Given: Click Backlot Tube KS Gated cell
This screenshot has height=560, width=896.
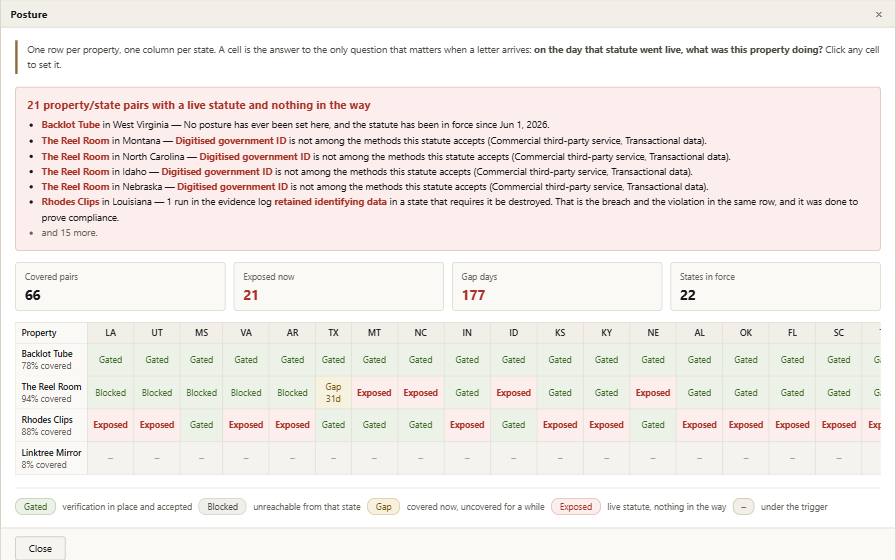Looking at the screenshot, I should 560,359.
